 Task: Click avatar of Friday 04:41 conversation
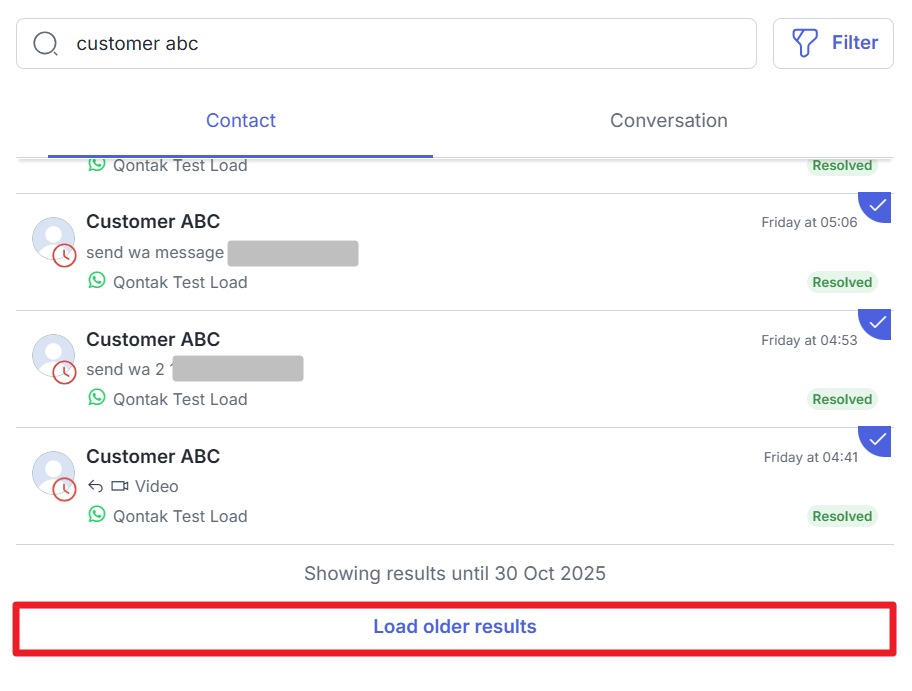point(53,473)
